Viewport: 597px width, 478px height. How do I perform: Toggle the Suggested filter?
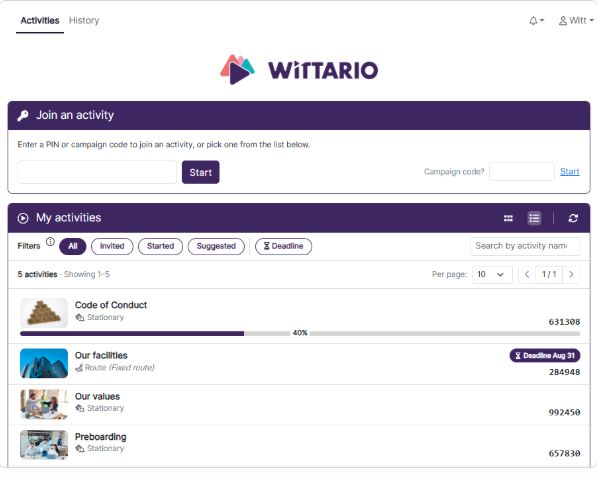tap(216, 246)
